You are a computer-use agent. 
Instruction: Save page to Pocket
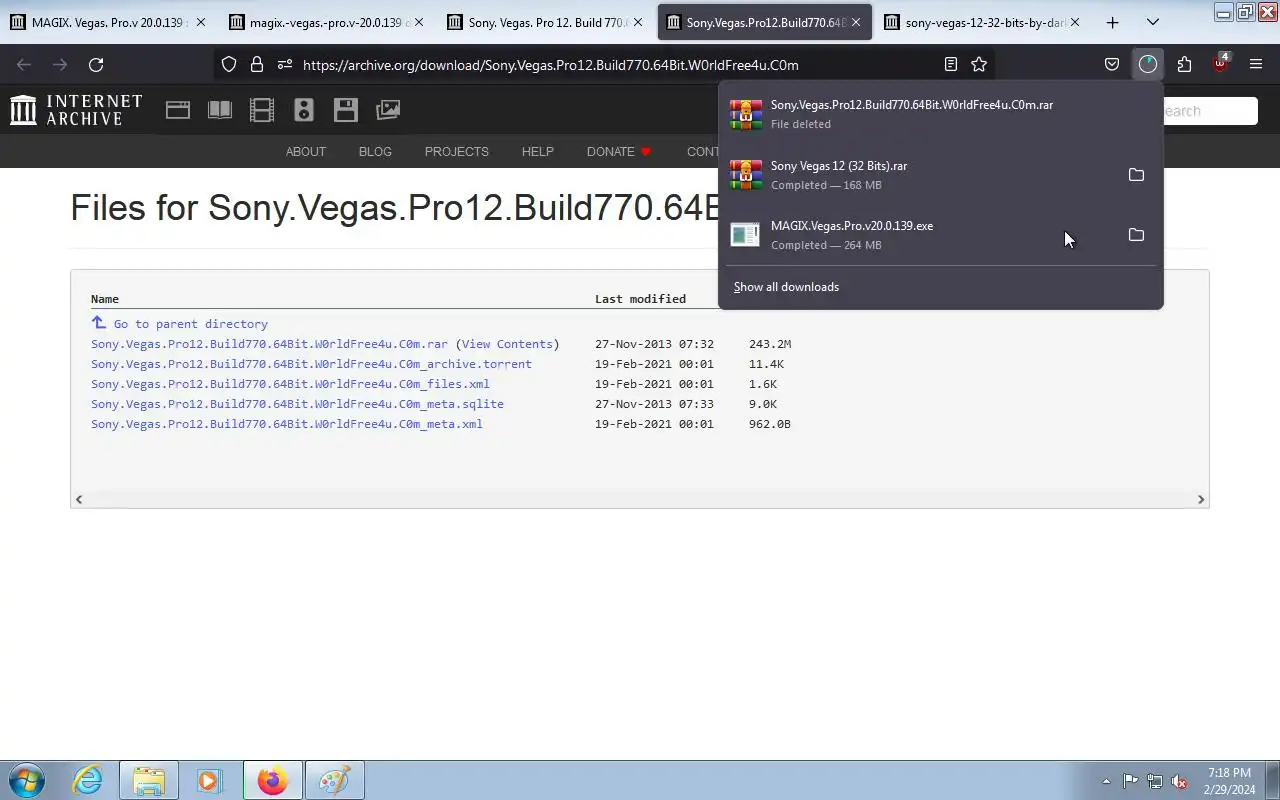(1112, 65)
